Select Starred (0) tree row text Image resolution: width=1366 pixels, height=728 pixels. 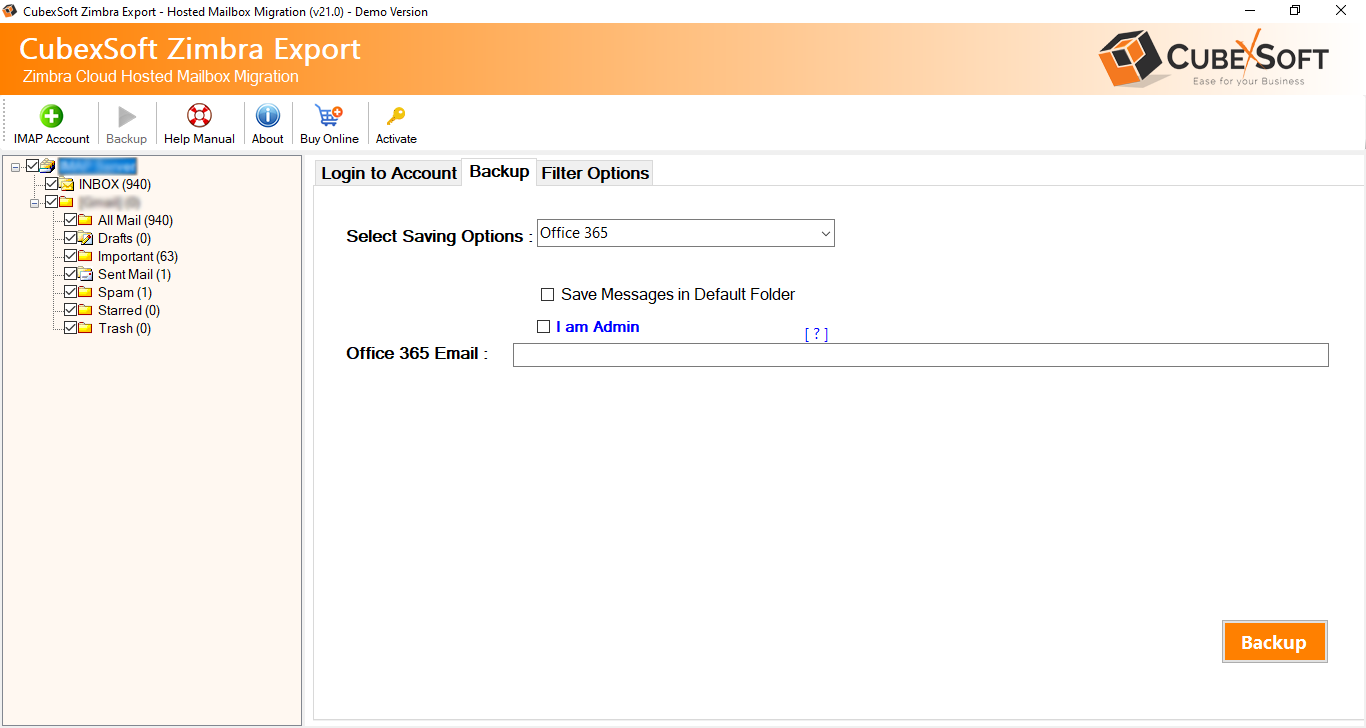(x=129, y=310)
